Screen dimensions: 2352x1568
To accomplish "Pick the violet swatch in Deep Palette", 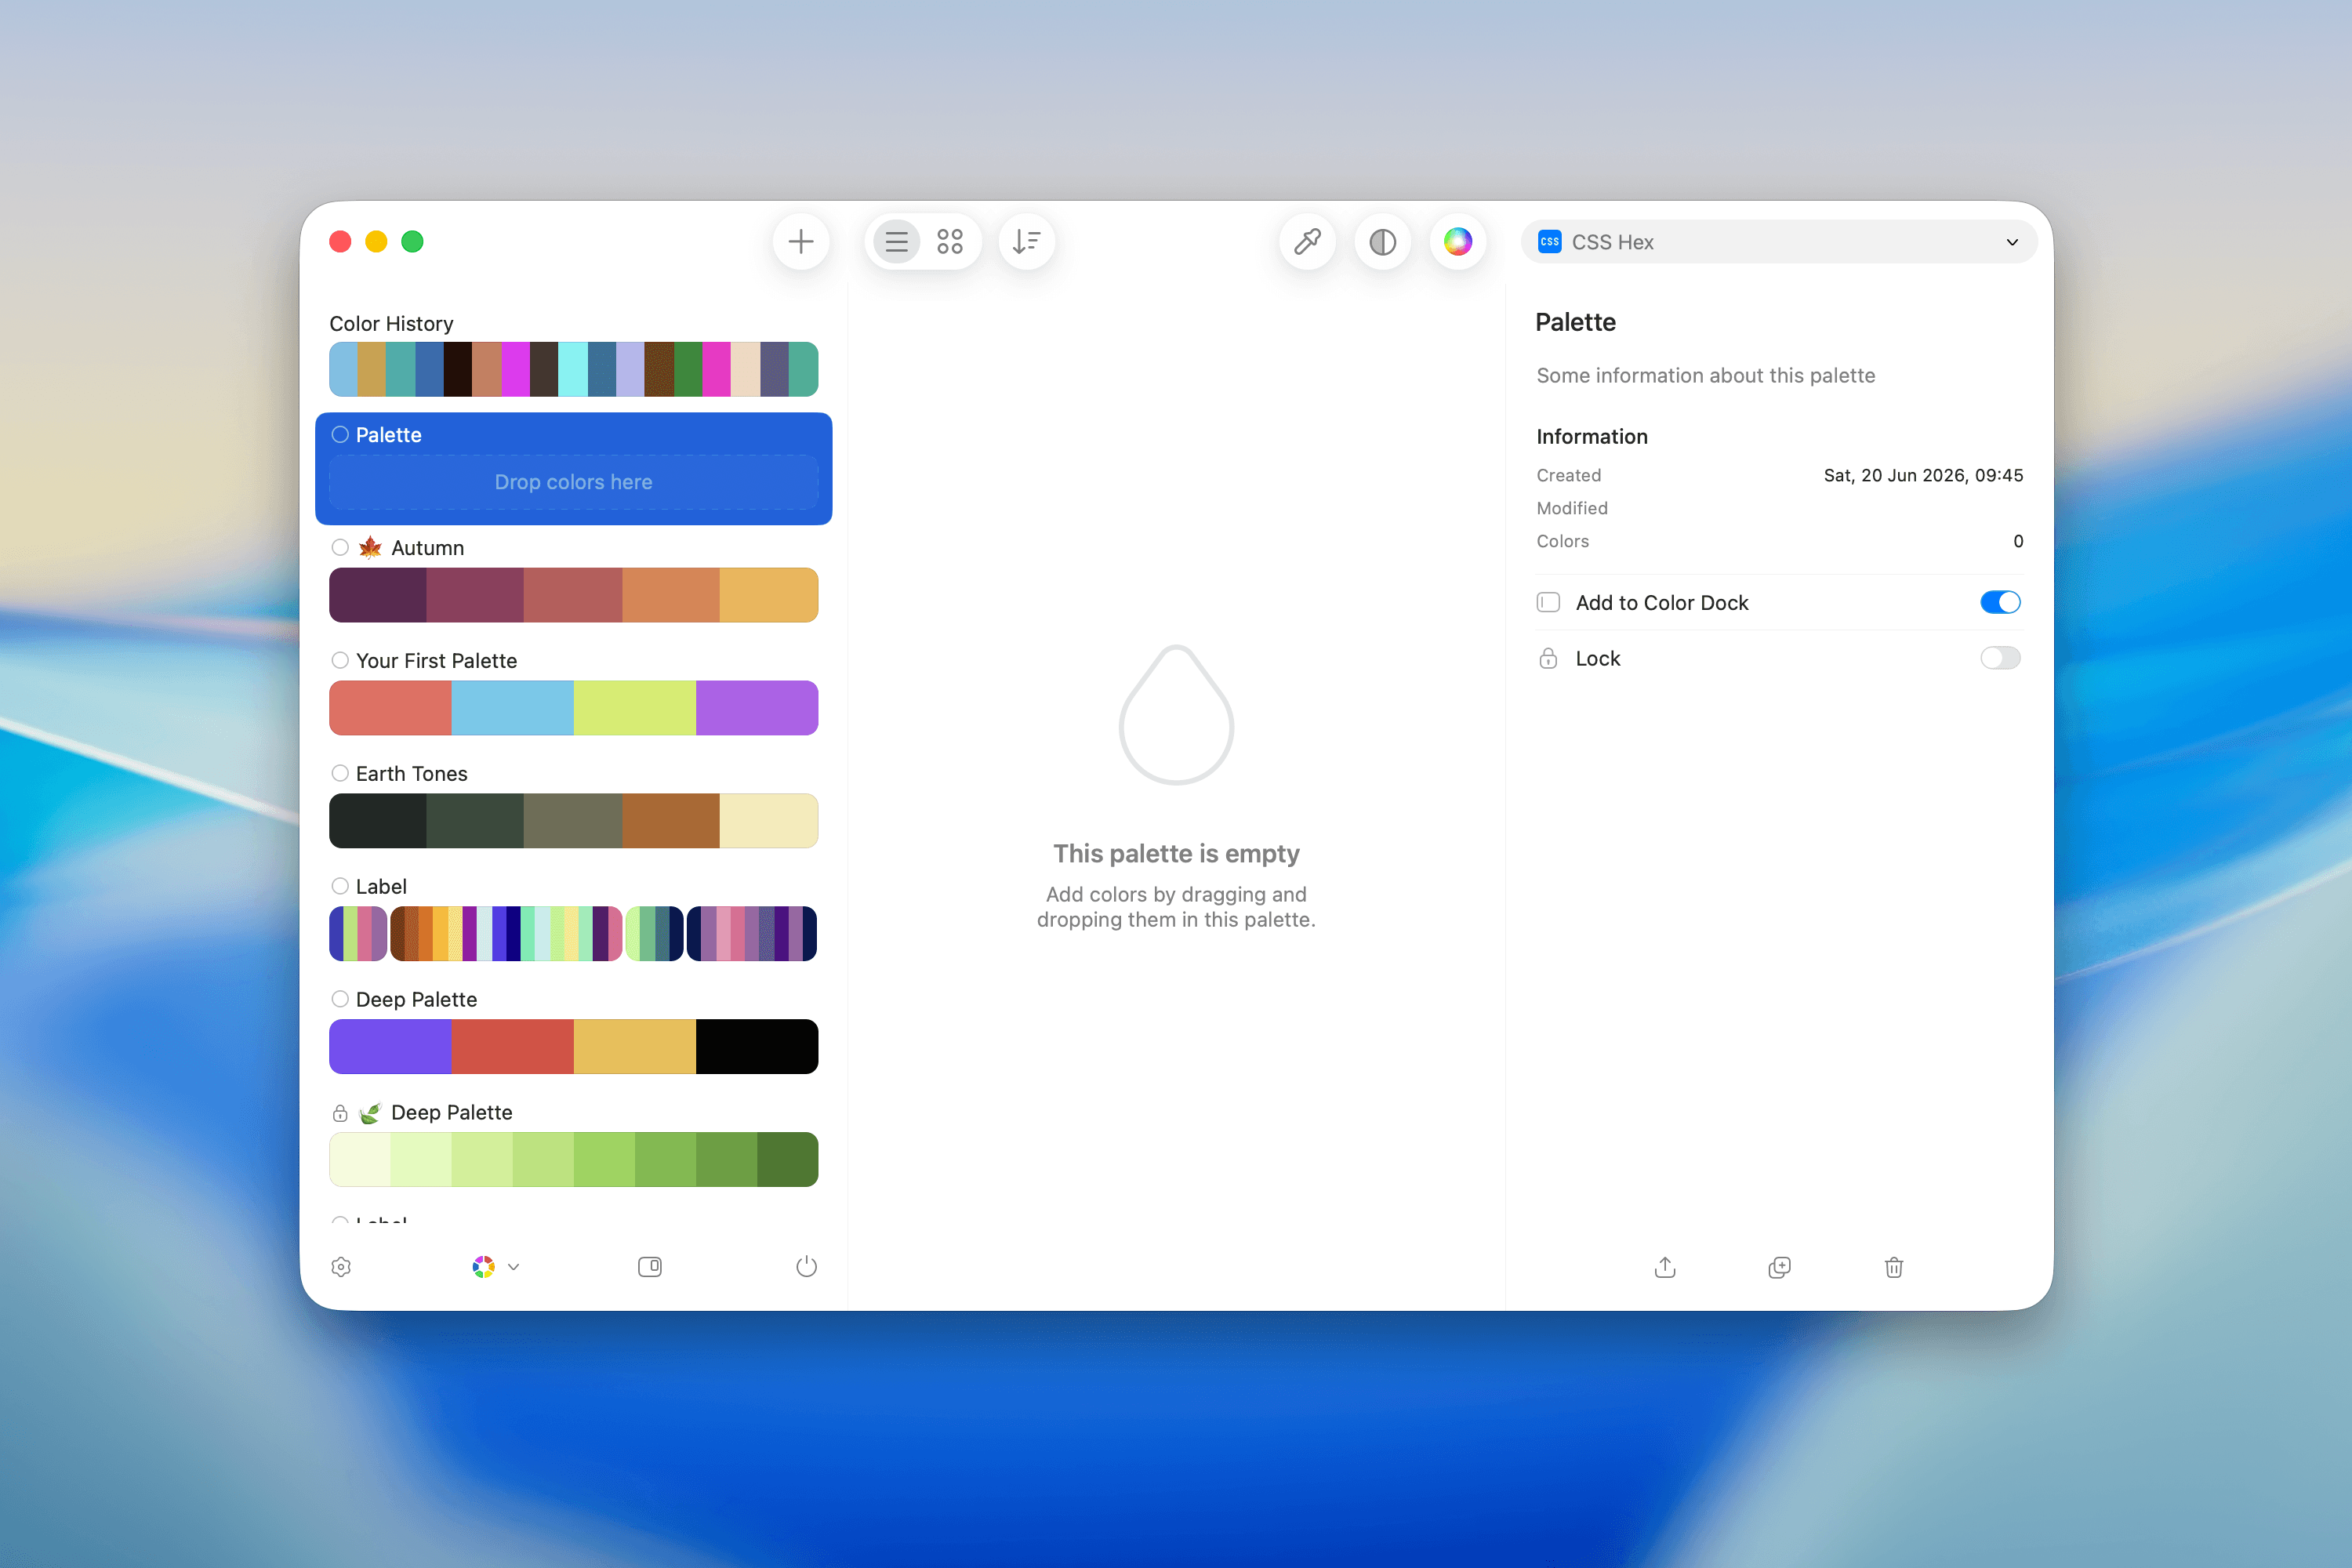I will point(390,1047).
